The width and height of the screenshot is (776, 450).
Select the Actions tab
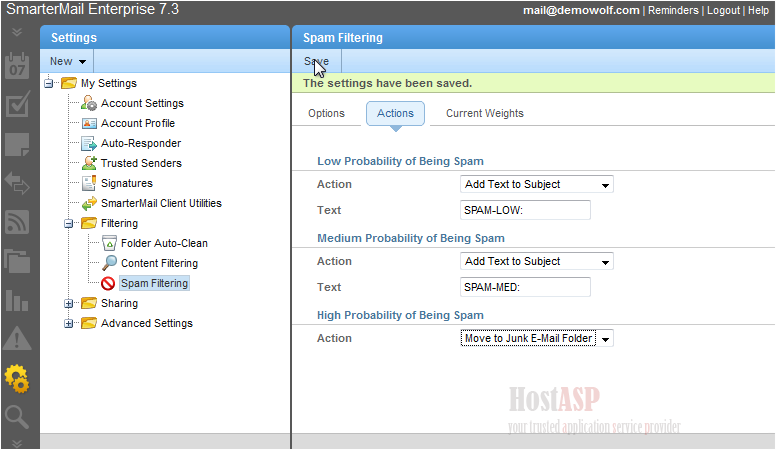click(x=395, y=113)
